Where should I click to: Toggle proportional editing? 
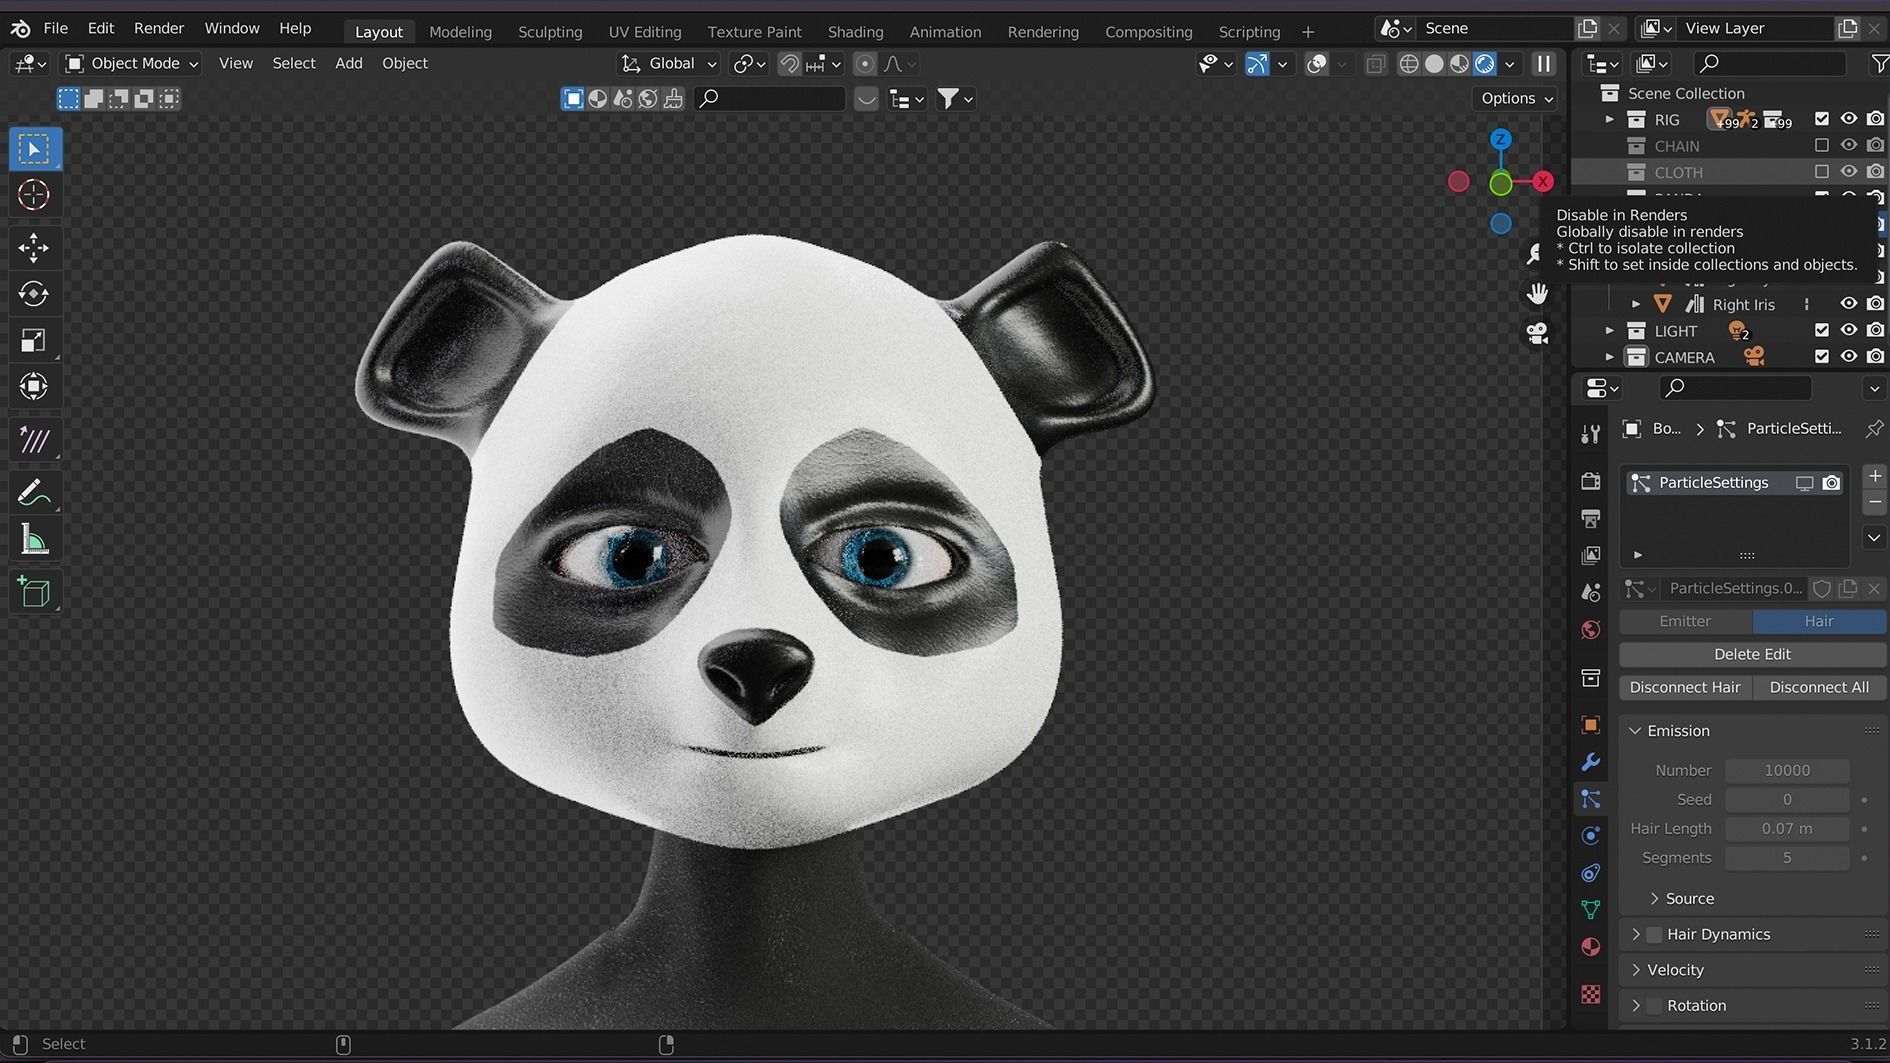pos(865,64)
